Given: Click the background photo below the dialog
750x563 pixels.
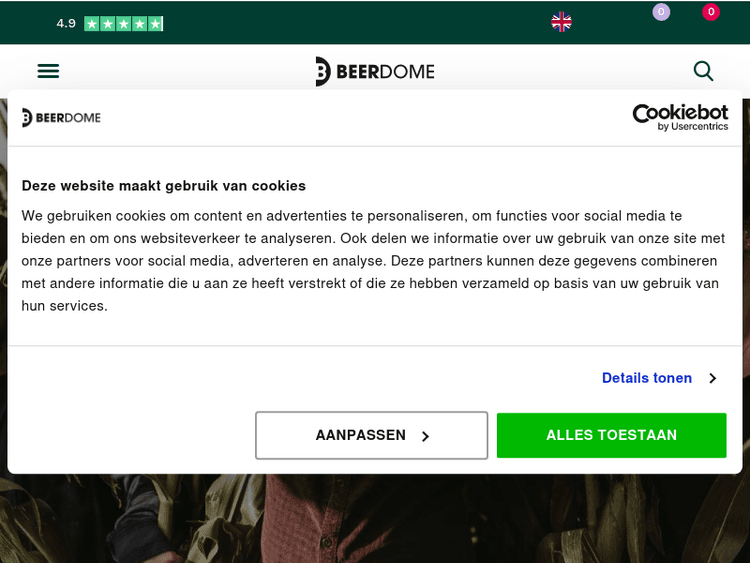Looking at the screenshot, I should [x=375, y=520].
